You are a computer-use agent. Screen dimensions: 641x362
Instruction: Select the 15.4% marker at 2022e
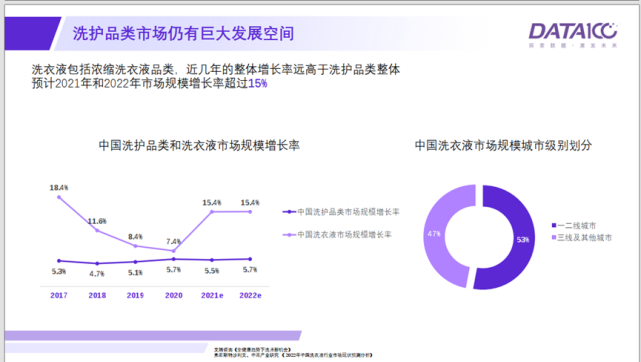(x=250, y=212)
